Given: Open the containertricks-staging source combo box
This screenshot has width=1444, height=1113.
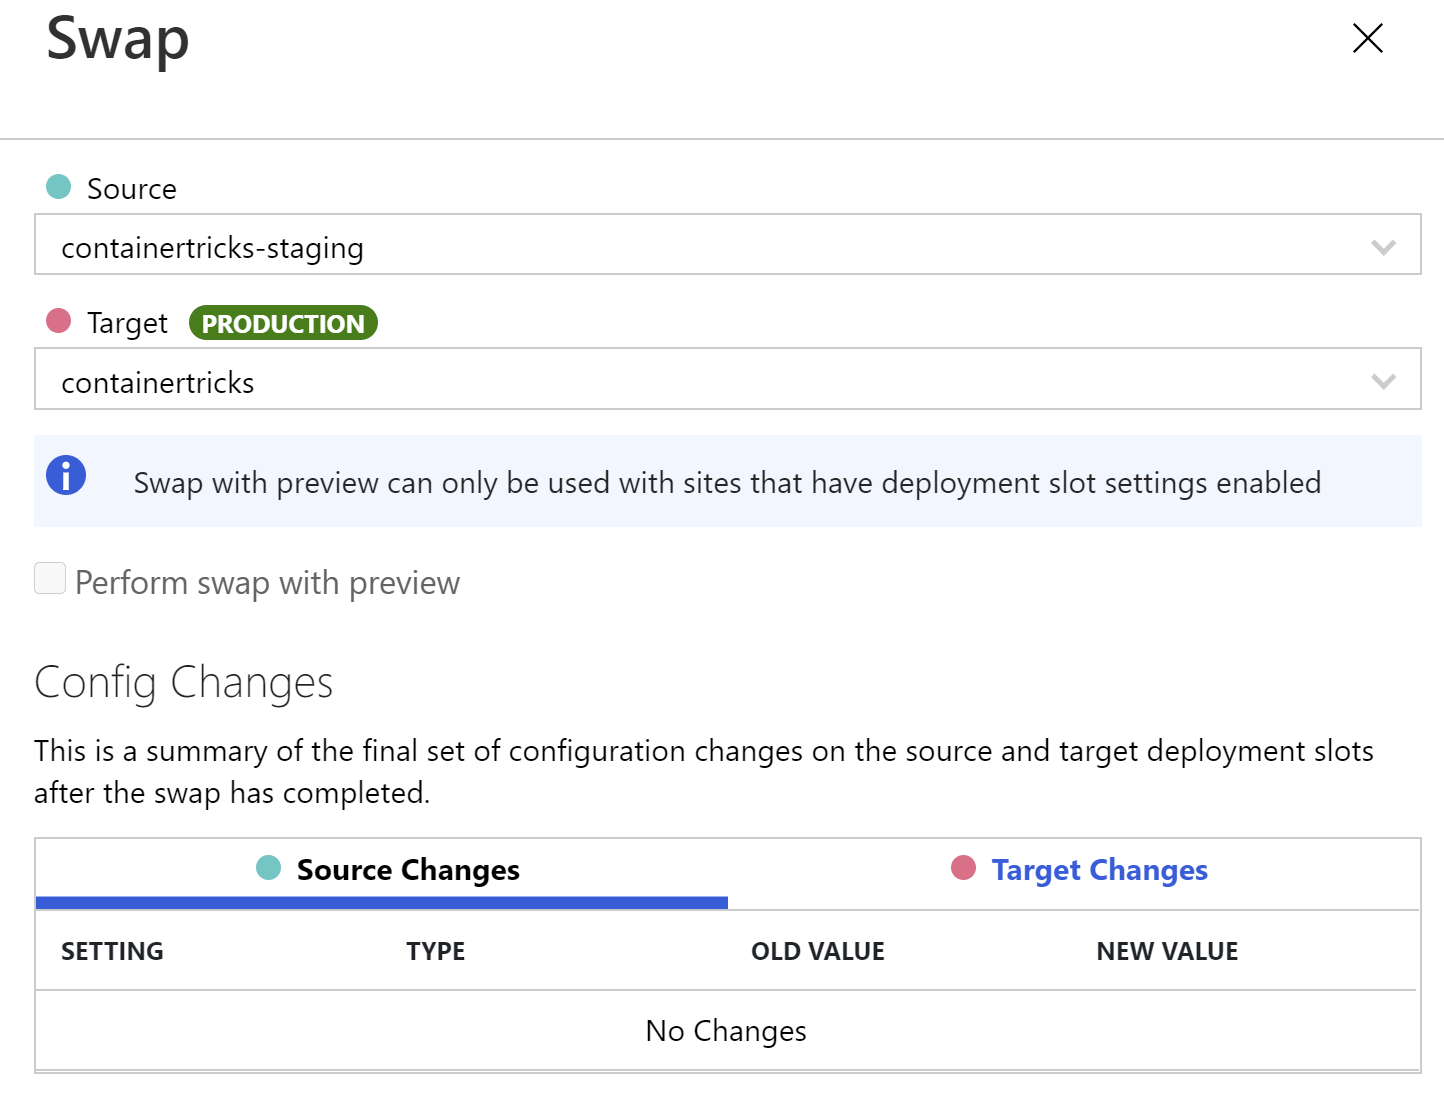Looking at the screenshot, I should coord(728,244).
